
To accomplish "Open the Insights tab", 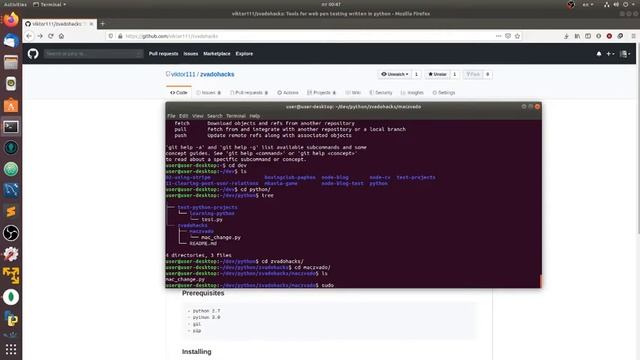I will (412, 93).
